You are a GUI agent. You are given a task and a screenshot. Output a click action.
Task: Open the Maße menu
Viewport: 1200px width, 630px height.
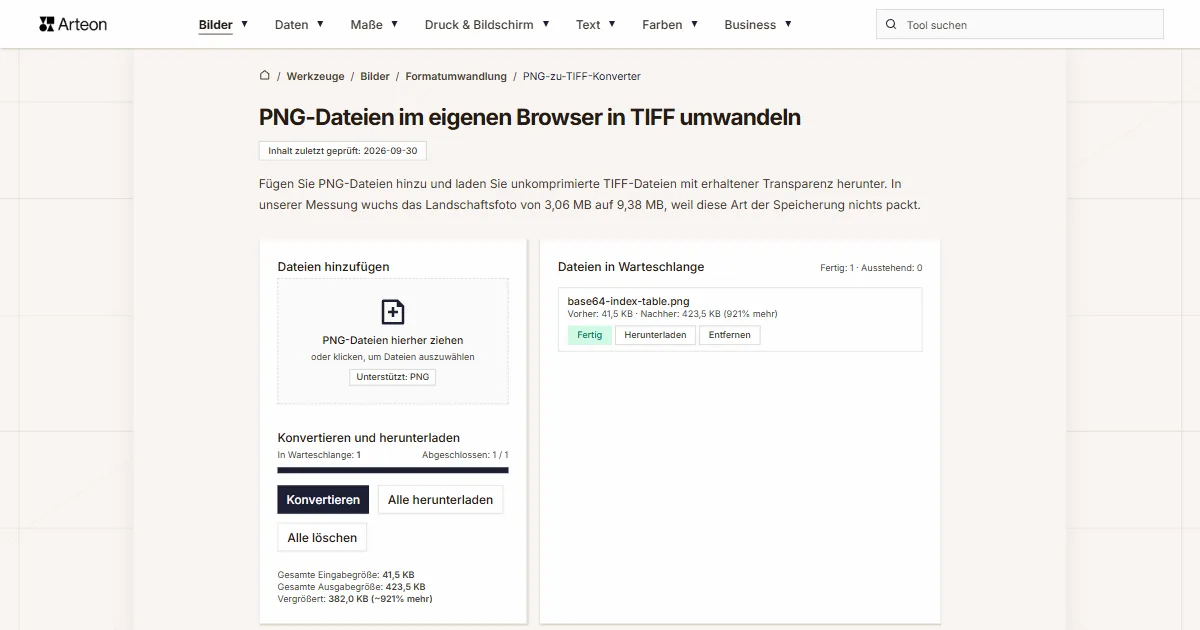coord(367,24)
